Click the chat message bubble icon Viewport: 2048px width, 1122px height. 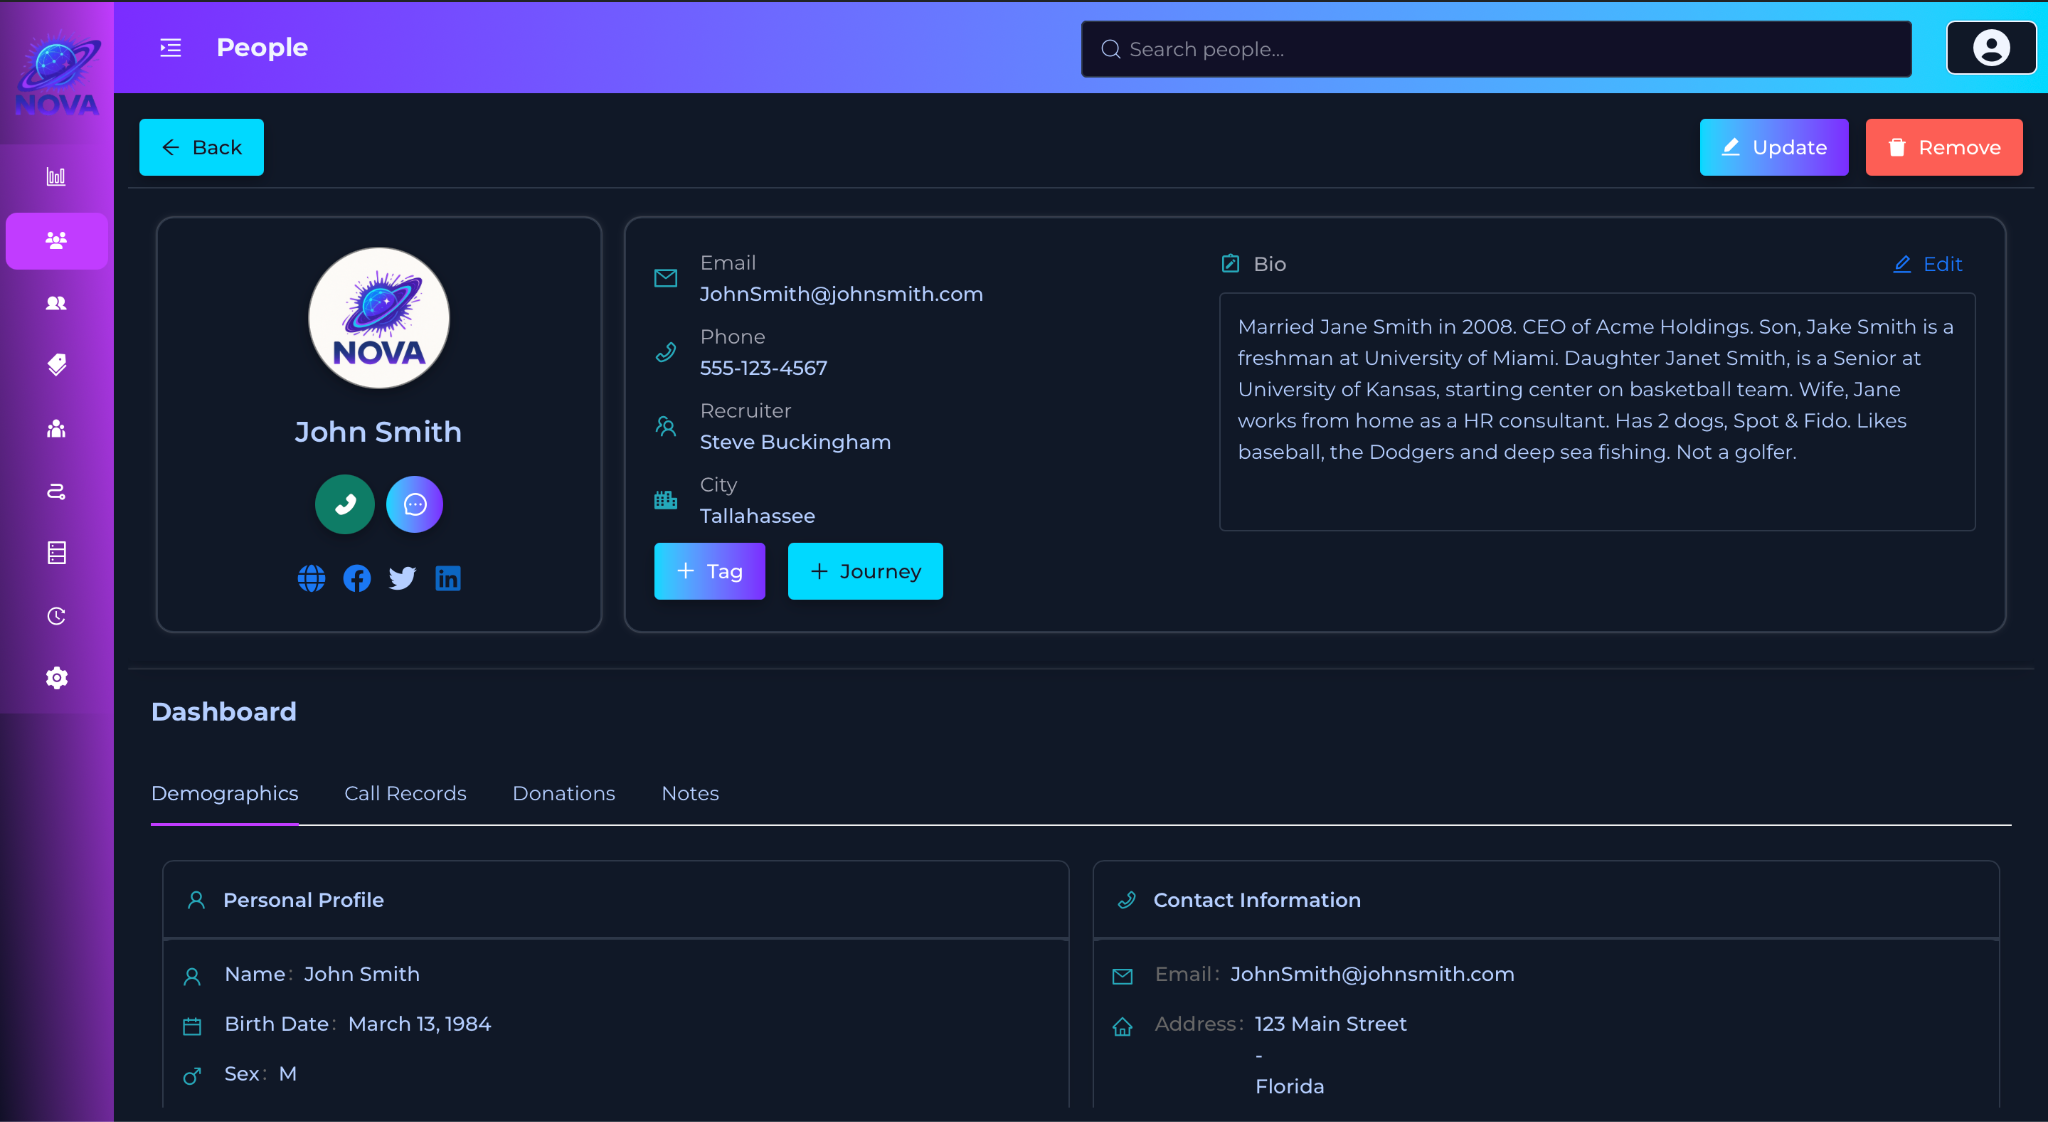(x=415, y=504)
